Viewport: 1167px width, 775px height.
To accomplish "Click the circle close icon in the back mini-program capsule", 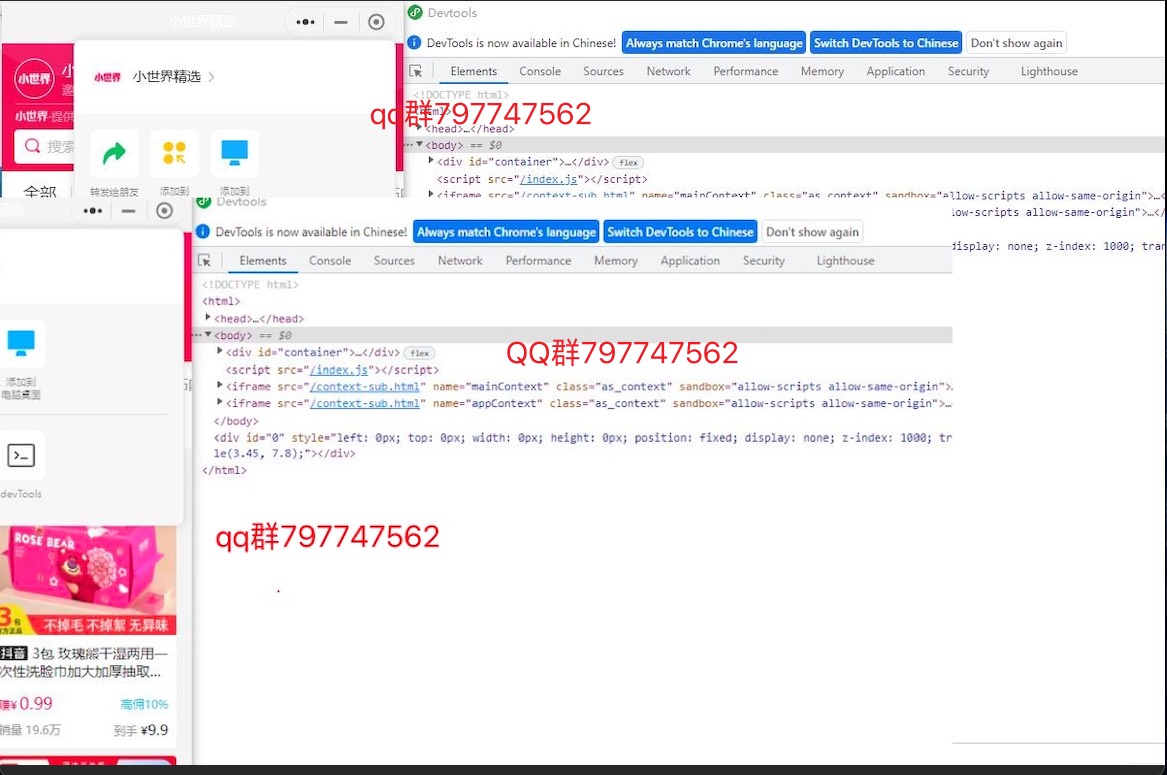I will tap(377, 22).
